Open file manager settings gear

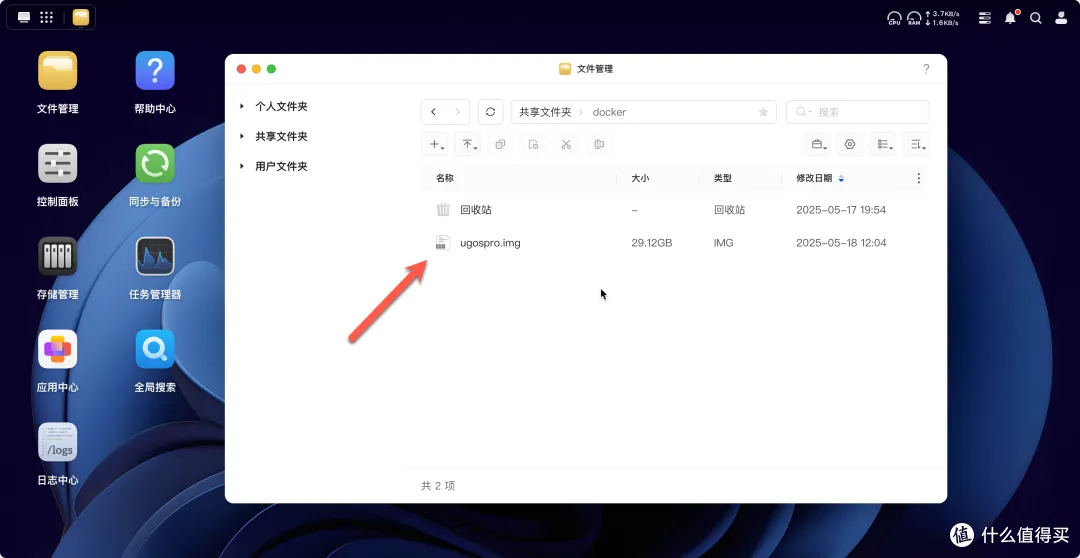[850, 144]
